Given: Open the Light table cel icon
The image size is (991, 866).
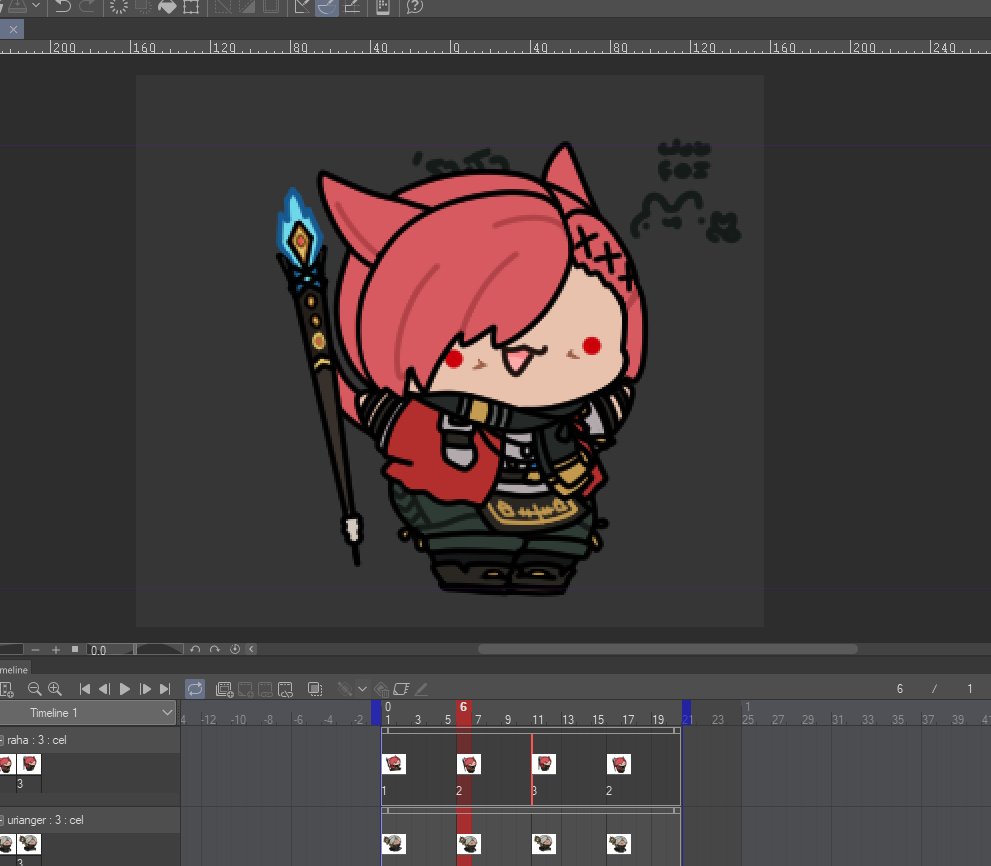Looking at the screenshot, I should point(401,689).
